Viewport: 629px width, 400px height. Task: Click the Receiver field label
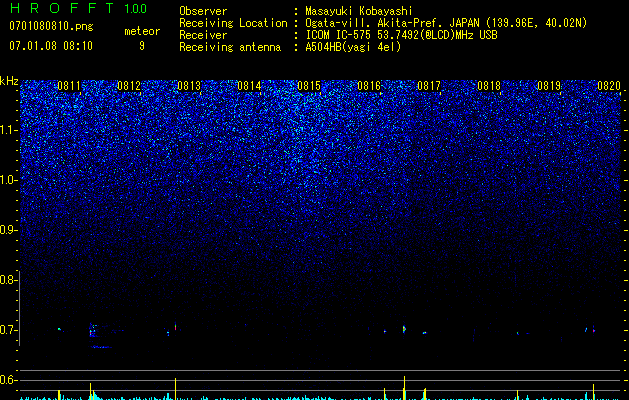203,35
